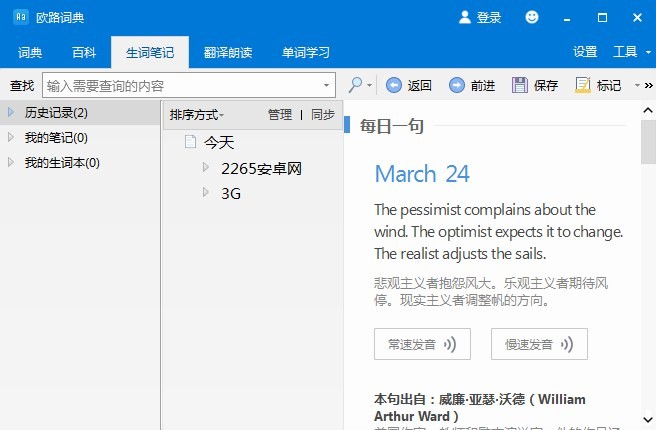Screen dimensions: 656x430
Task: Click the 每日一句 section heading
Action: click(x=392, y=125)
